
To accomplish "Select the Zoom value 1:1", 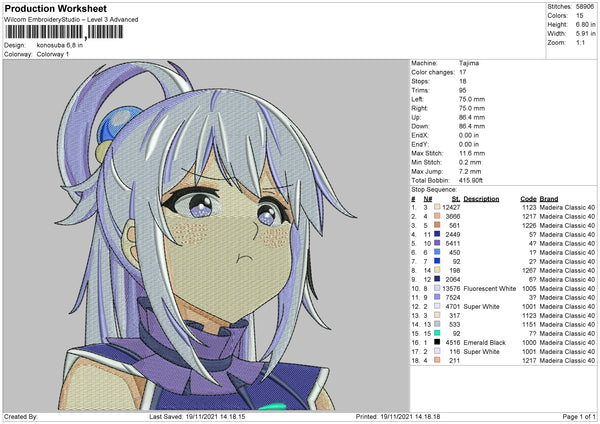I will (580, 42).
